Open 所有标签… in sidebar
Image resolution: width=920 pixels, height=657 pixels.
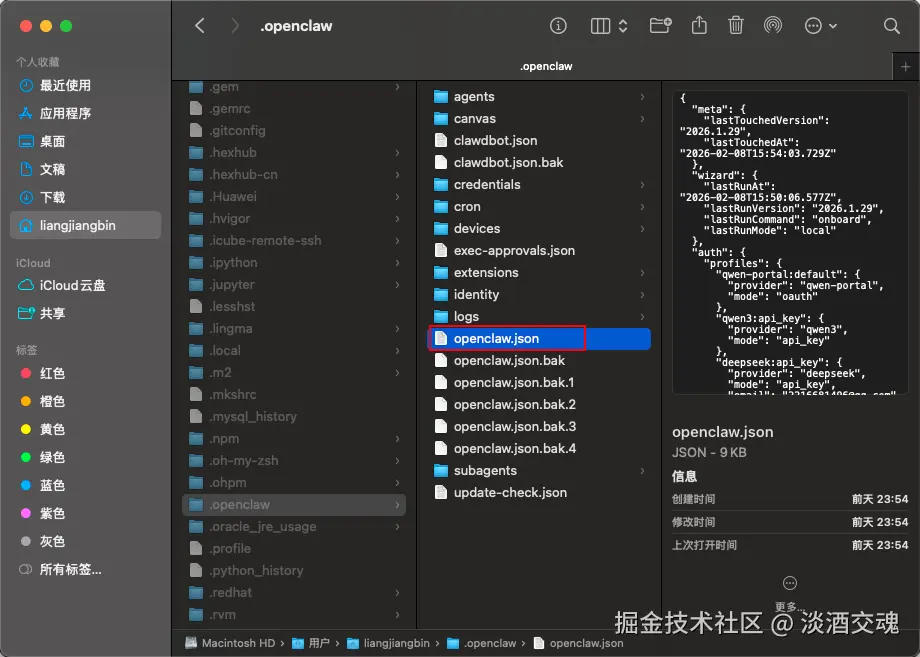[x=86, y=570]
